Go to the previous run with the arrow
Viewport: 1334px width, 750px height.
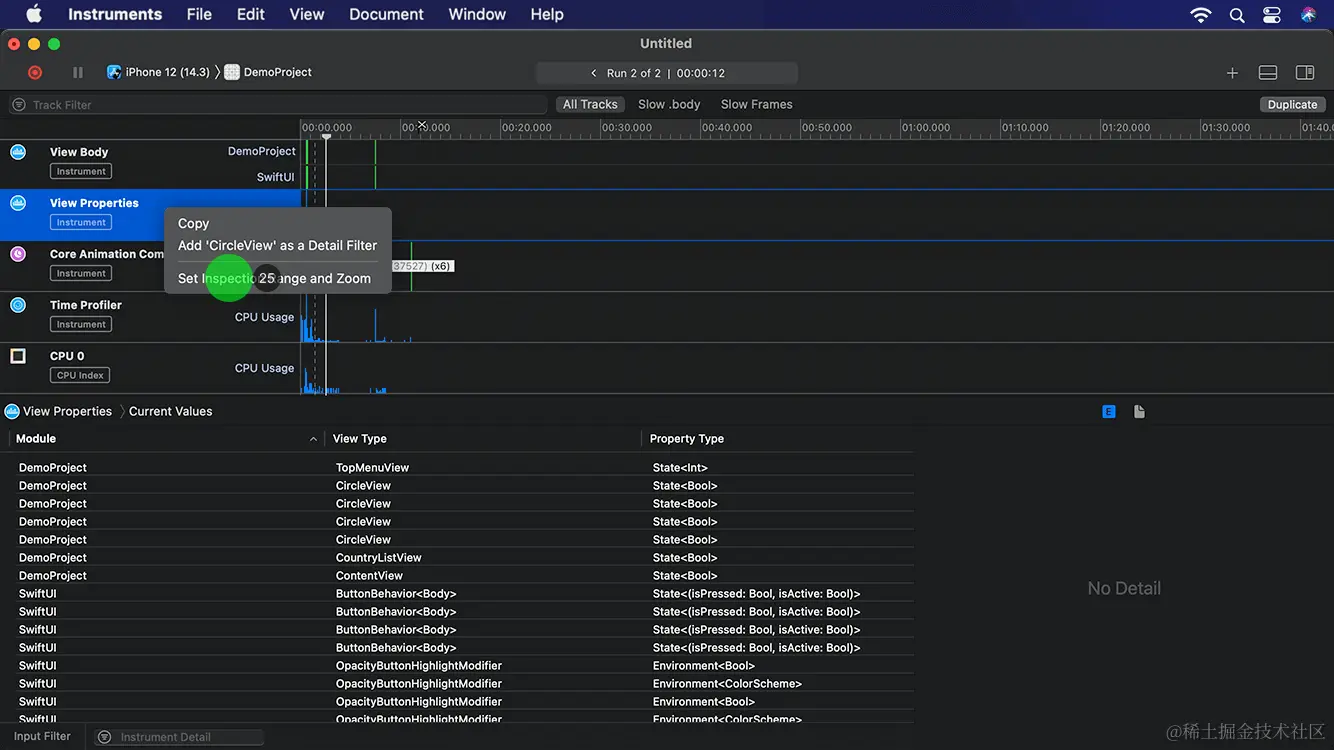(594, 73)
